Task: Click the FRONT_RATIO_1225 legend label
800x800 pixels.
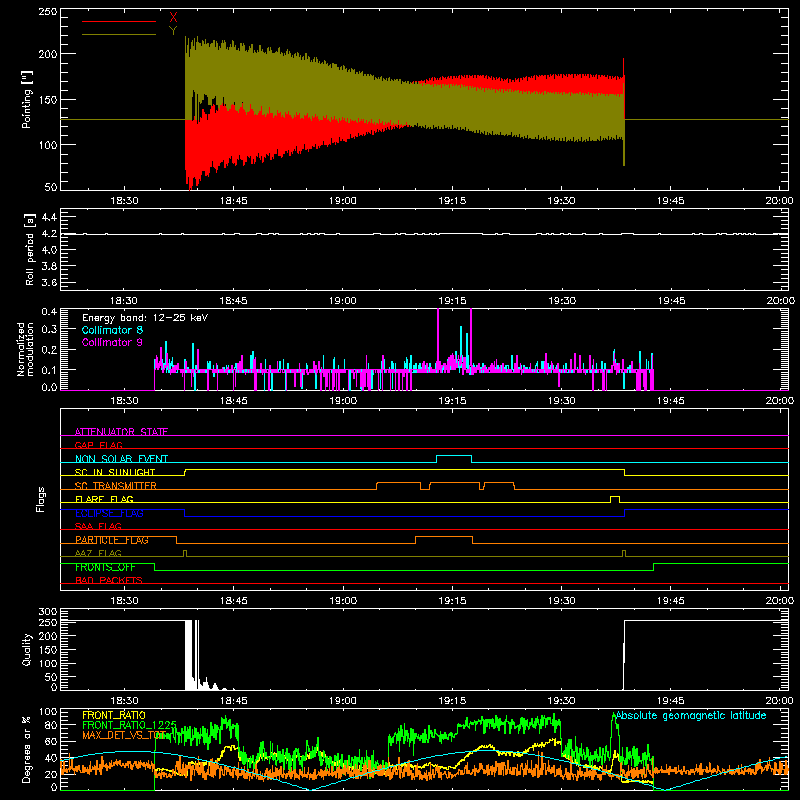Action: coord(129,725)
